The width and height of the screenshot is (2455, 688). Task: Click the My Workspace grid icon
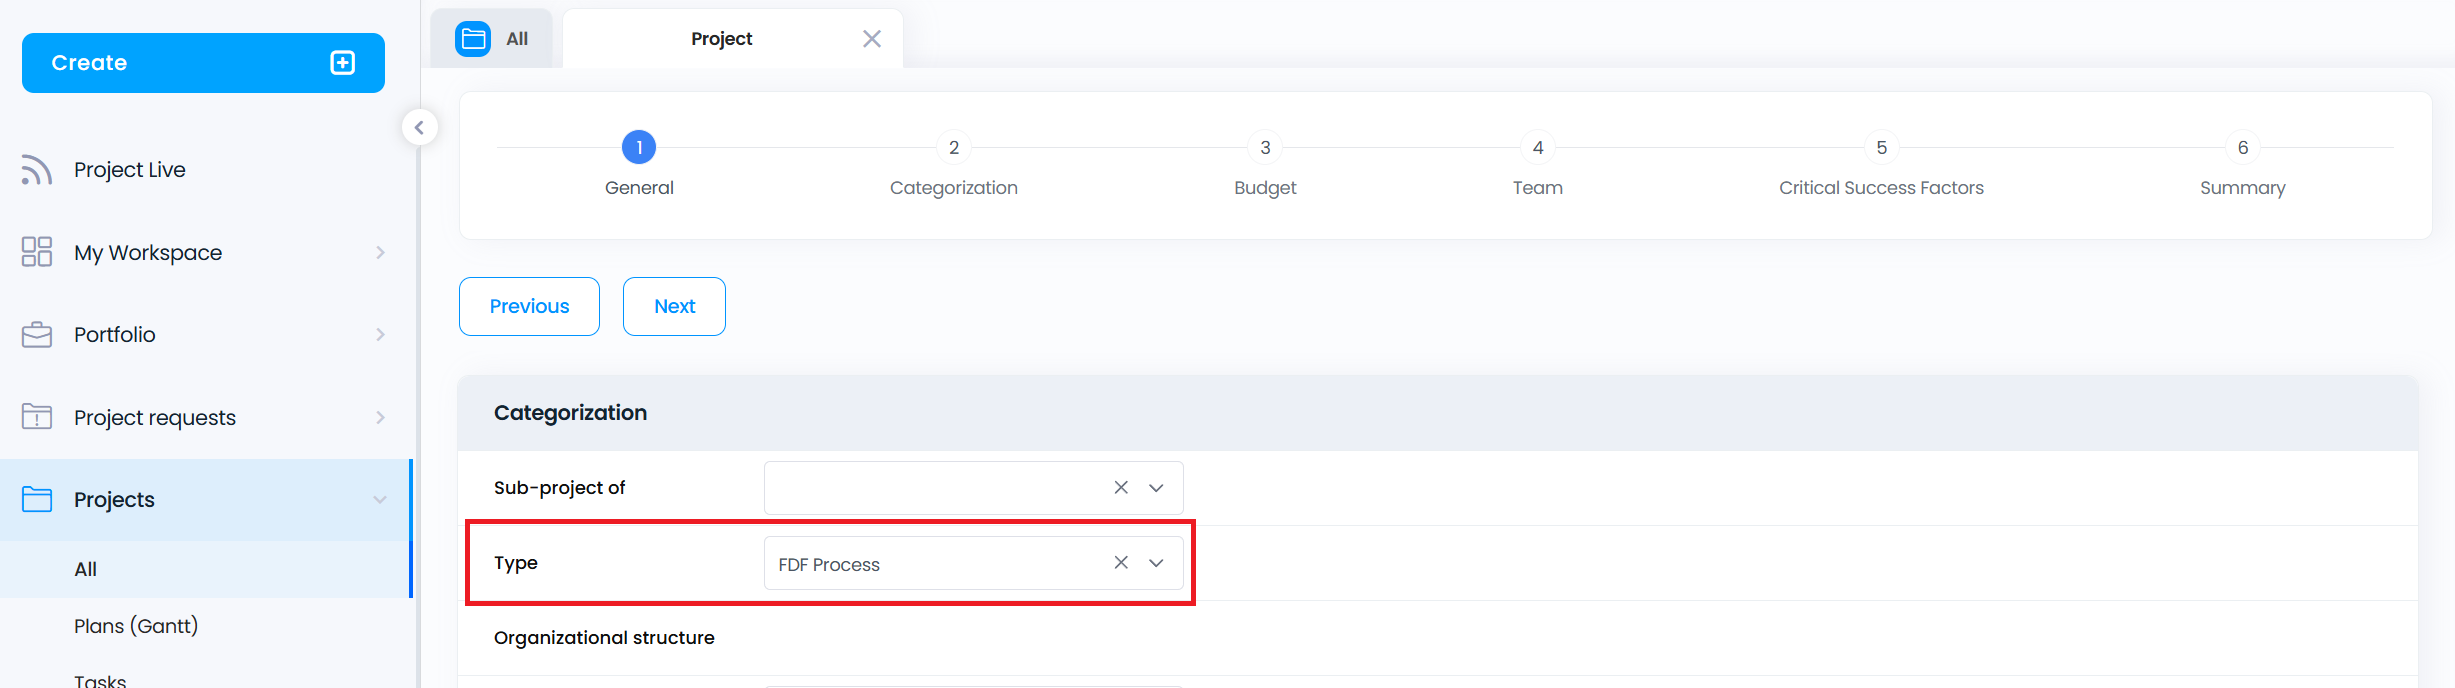coord(37,252)
